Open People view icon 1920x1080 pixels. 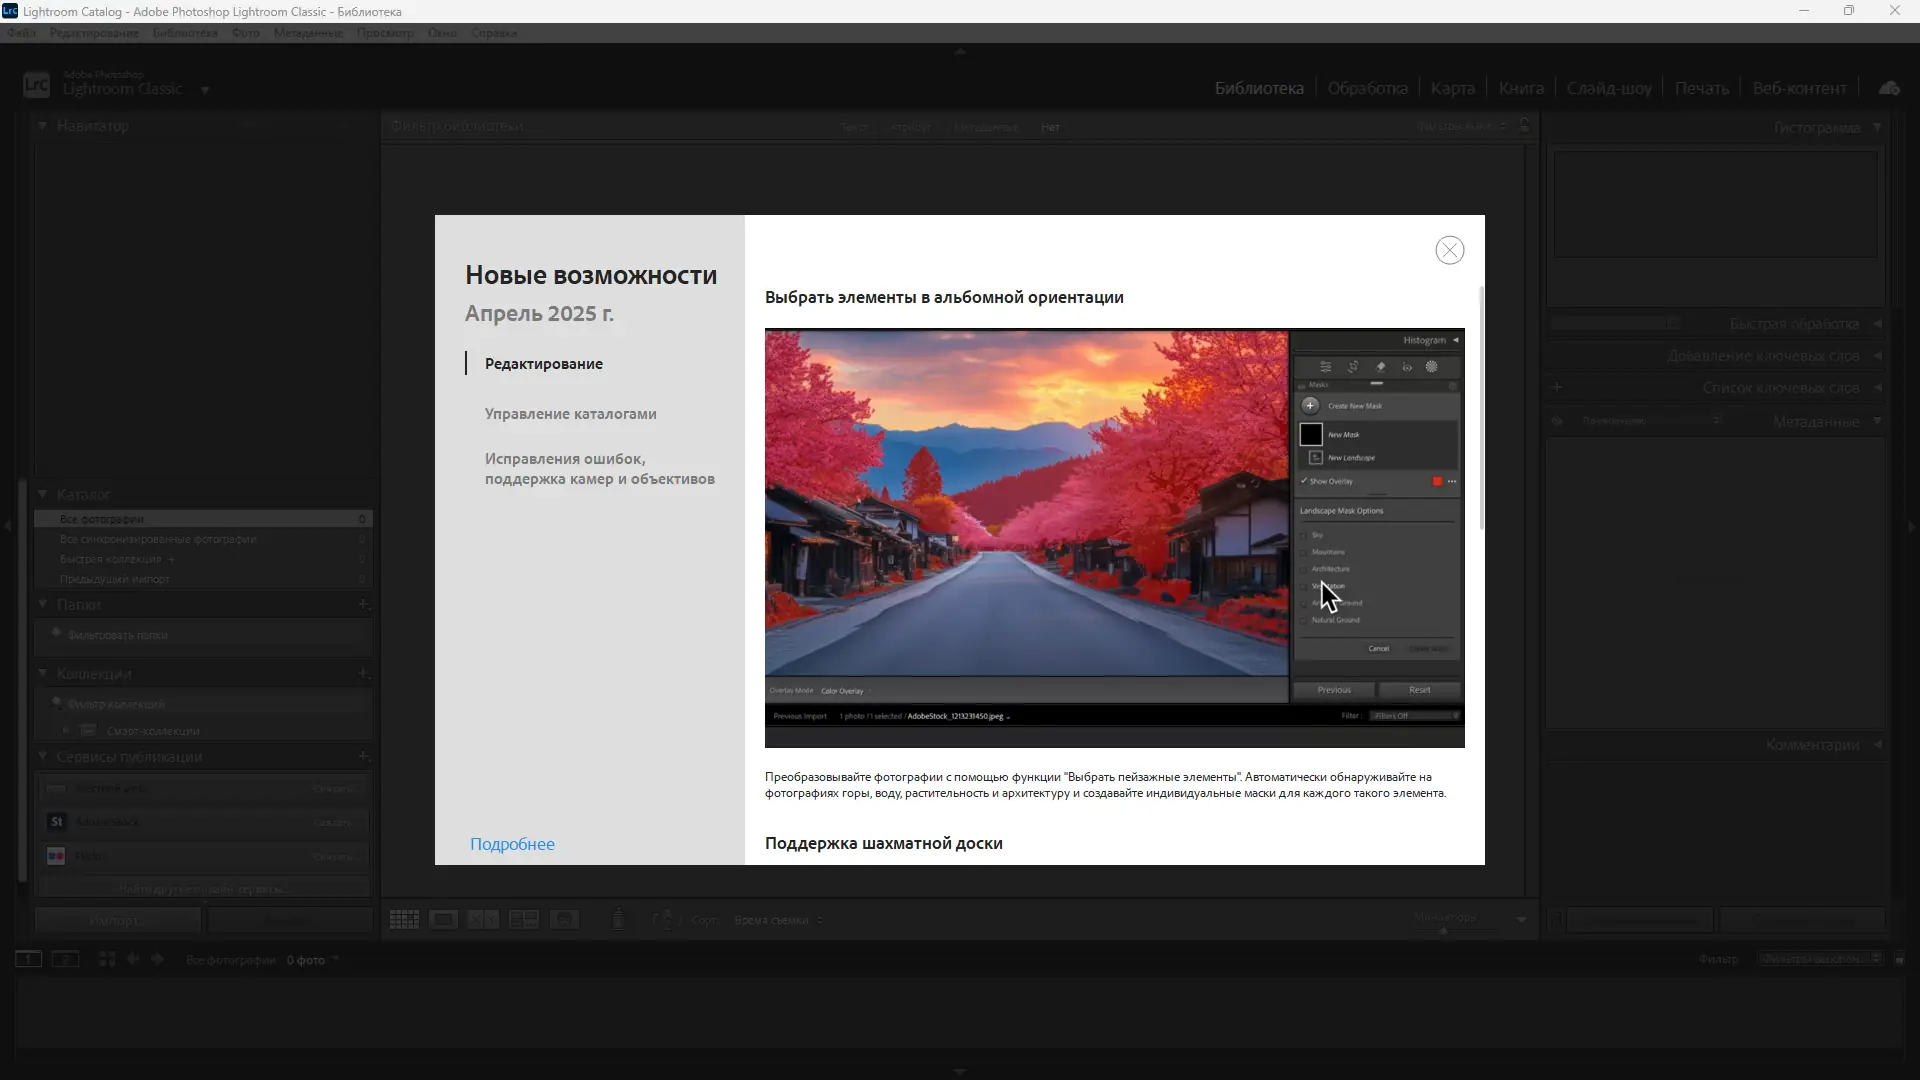565,919
